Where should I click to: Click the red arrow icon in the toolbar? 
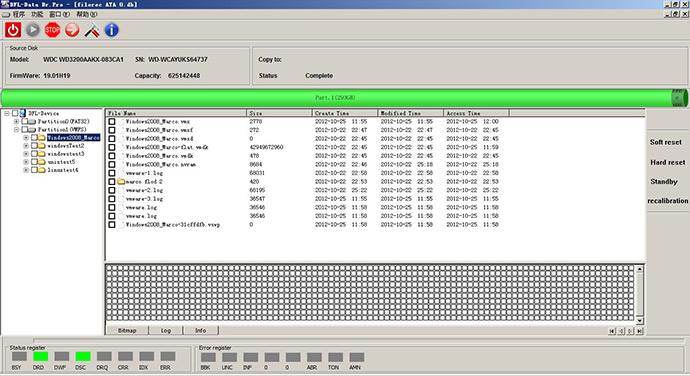click(x=72, y=30)
